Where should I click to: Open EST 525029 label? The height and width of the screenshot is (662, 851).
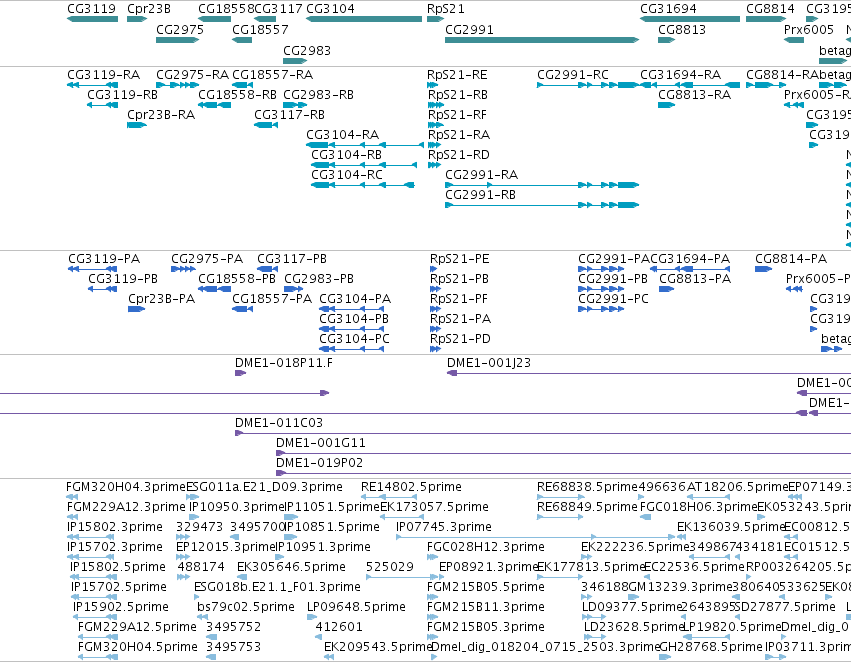[x=390, y=567]
